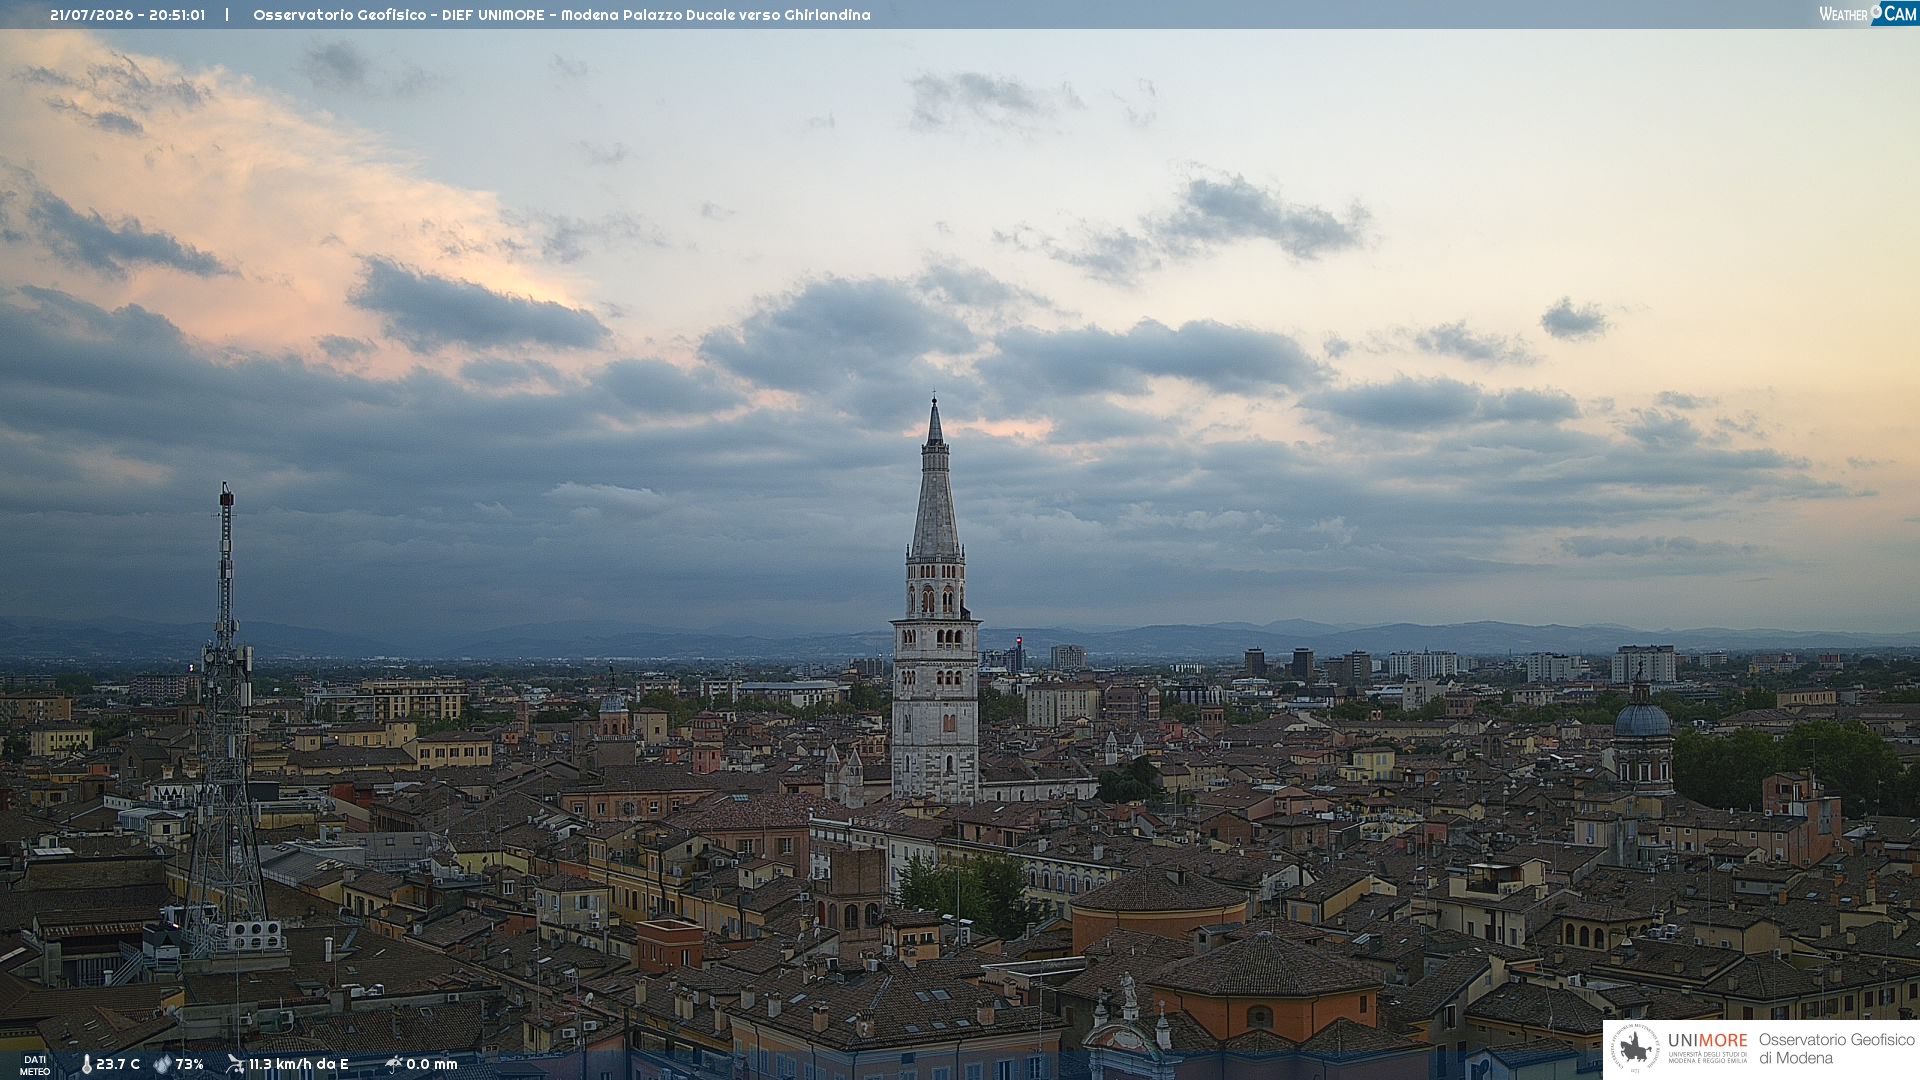Image resolution: width=1920 pixels, height=1080 pixels.
Task: Click the thermometer temperature icon
Action: (x=86, y=1064)
